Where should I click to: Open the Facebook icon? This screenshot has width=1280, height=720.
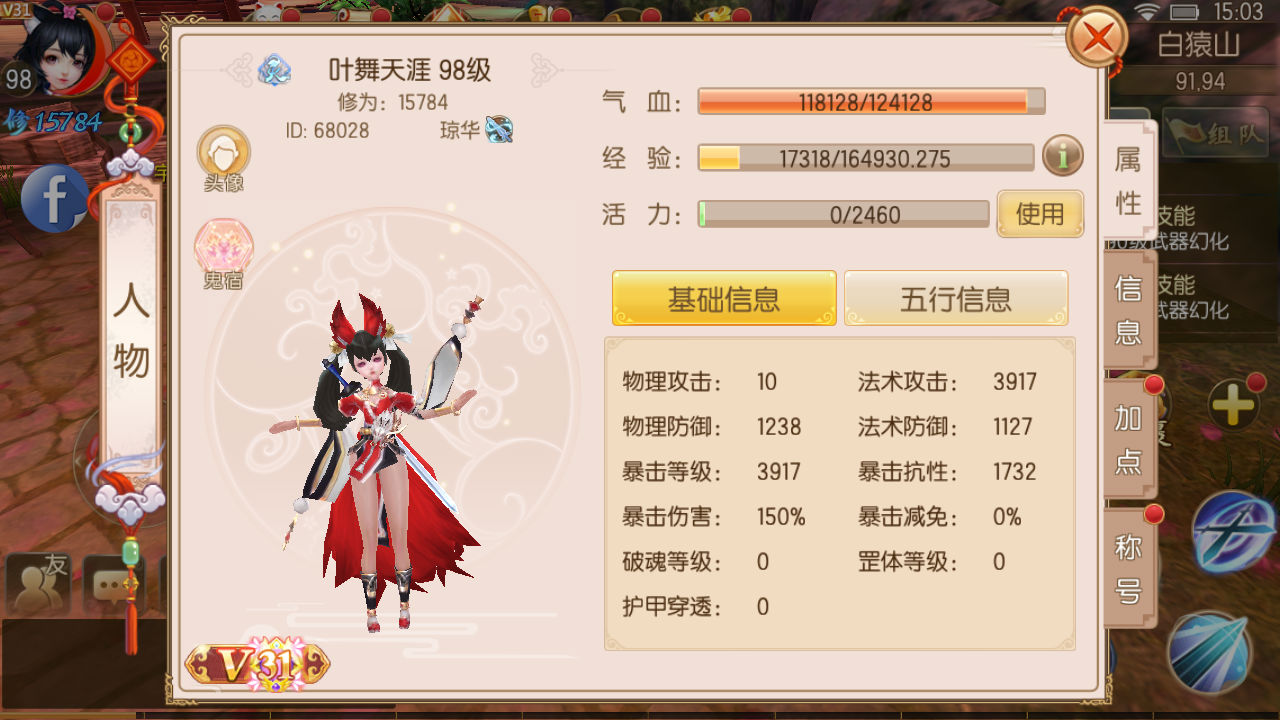[52, 198]
